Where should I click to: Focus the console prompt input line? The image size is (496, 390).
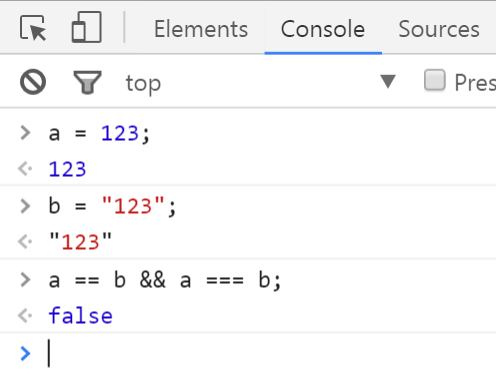pos(248,353)
